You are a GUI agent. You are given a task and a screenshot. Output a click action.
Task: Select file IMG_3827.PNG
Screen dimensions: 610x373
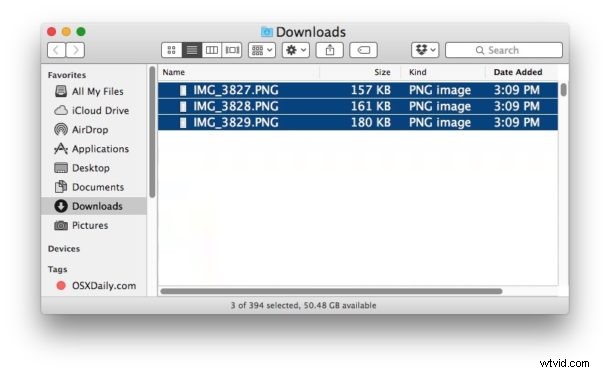358,90
